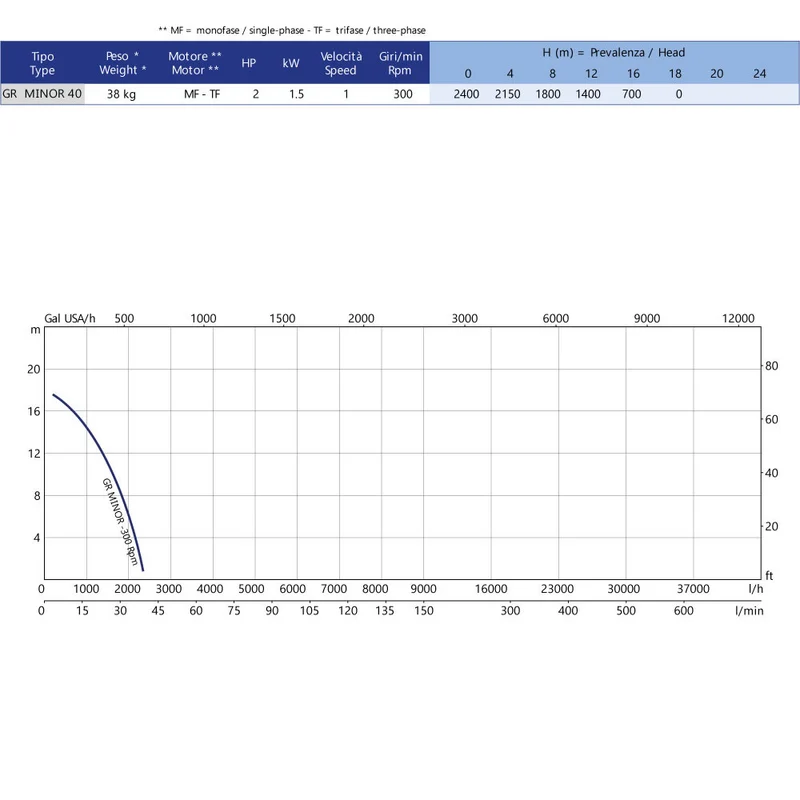Click the HP column header

point(248,63)
